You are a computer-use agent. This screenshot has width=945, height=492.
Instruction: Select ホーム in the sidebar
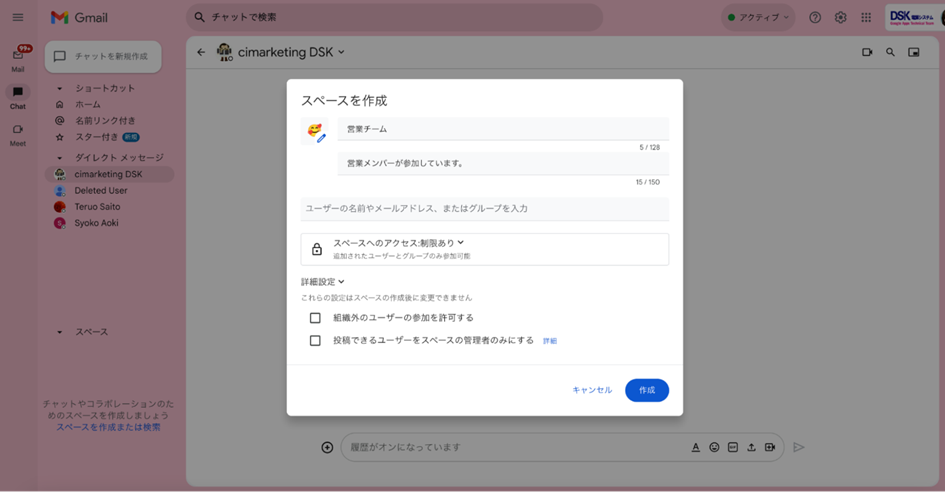(x=87, y=104)
